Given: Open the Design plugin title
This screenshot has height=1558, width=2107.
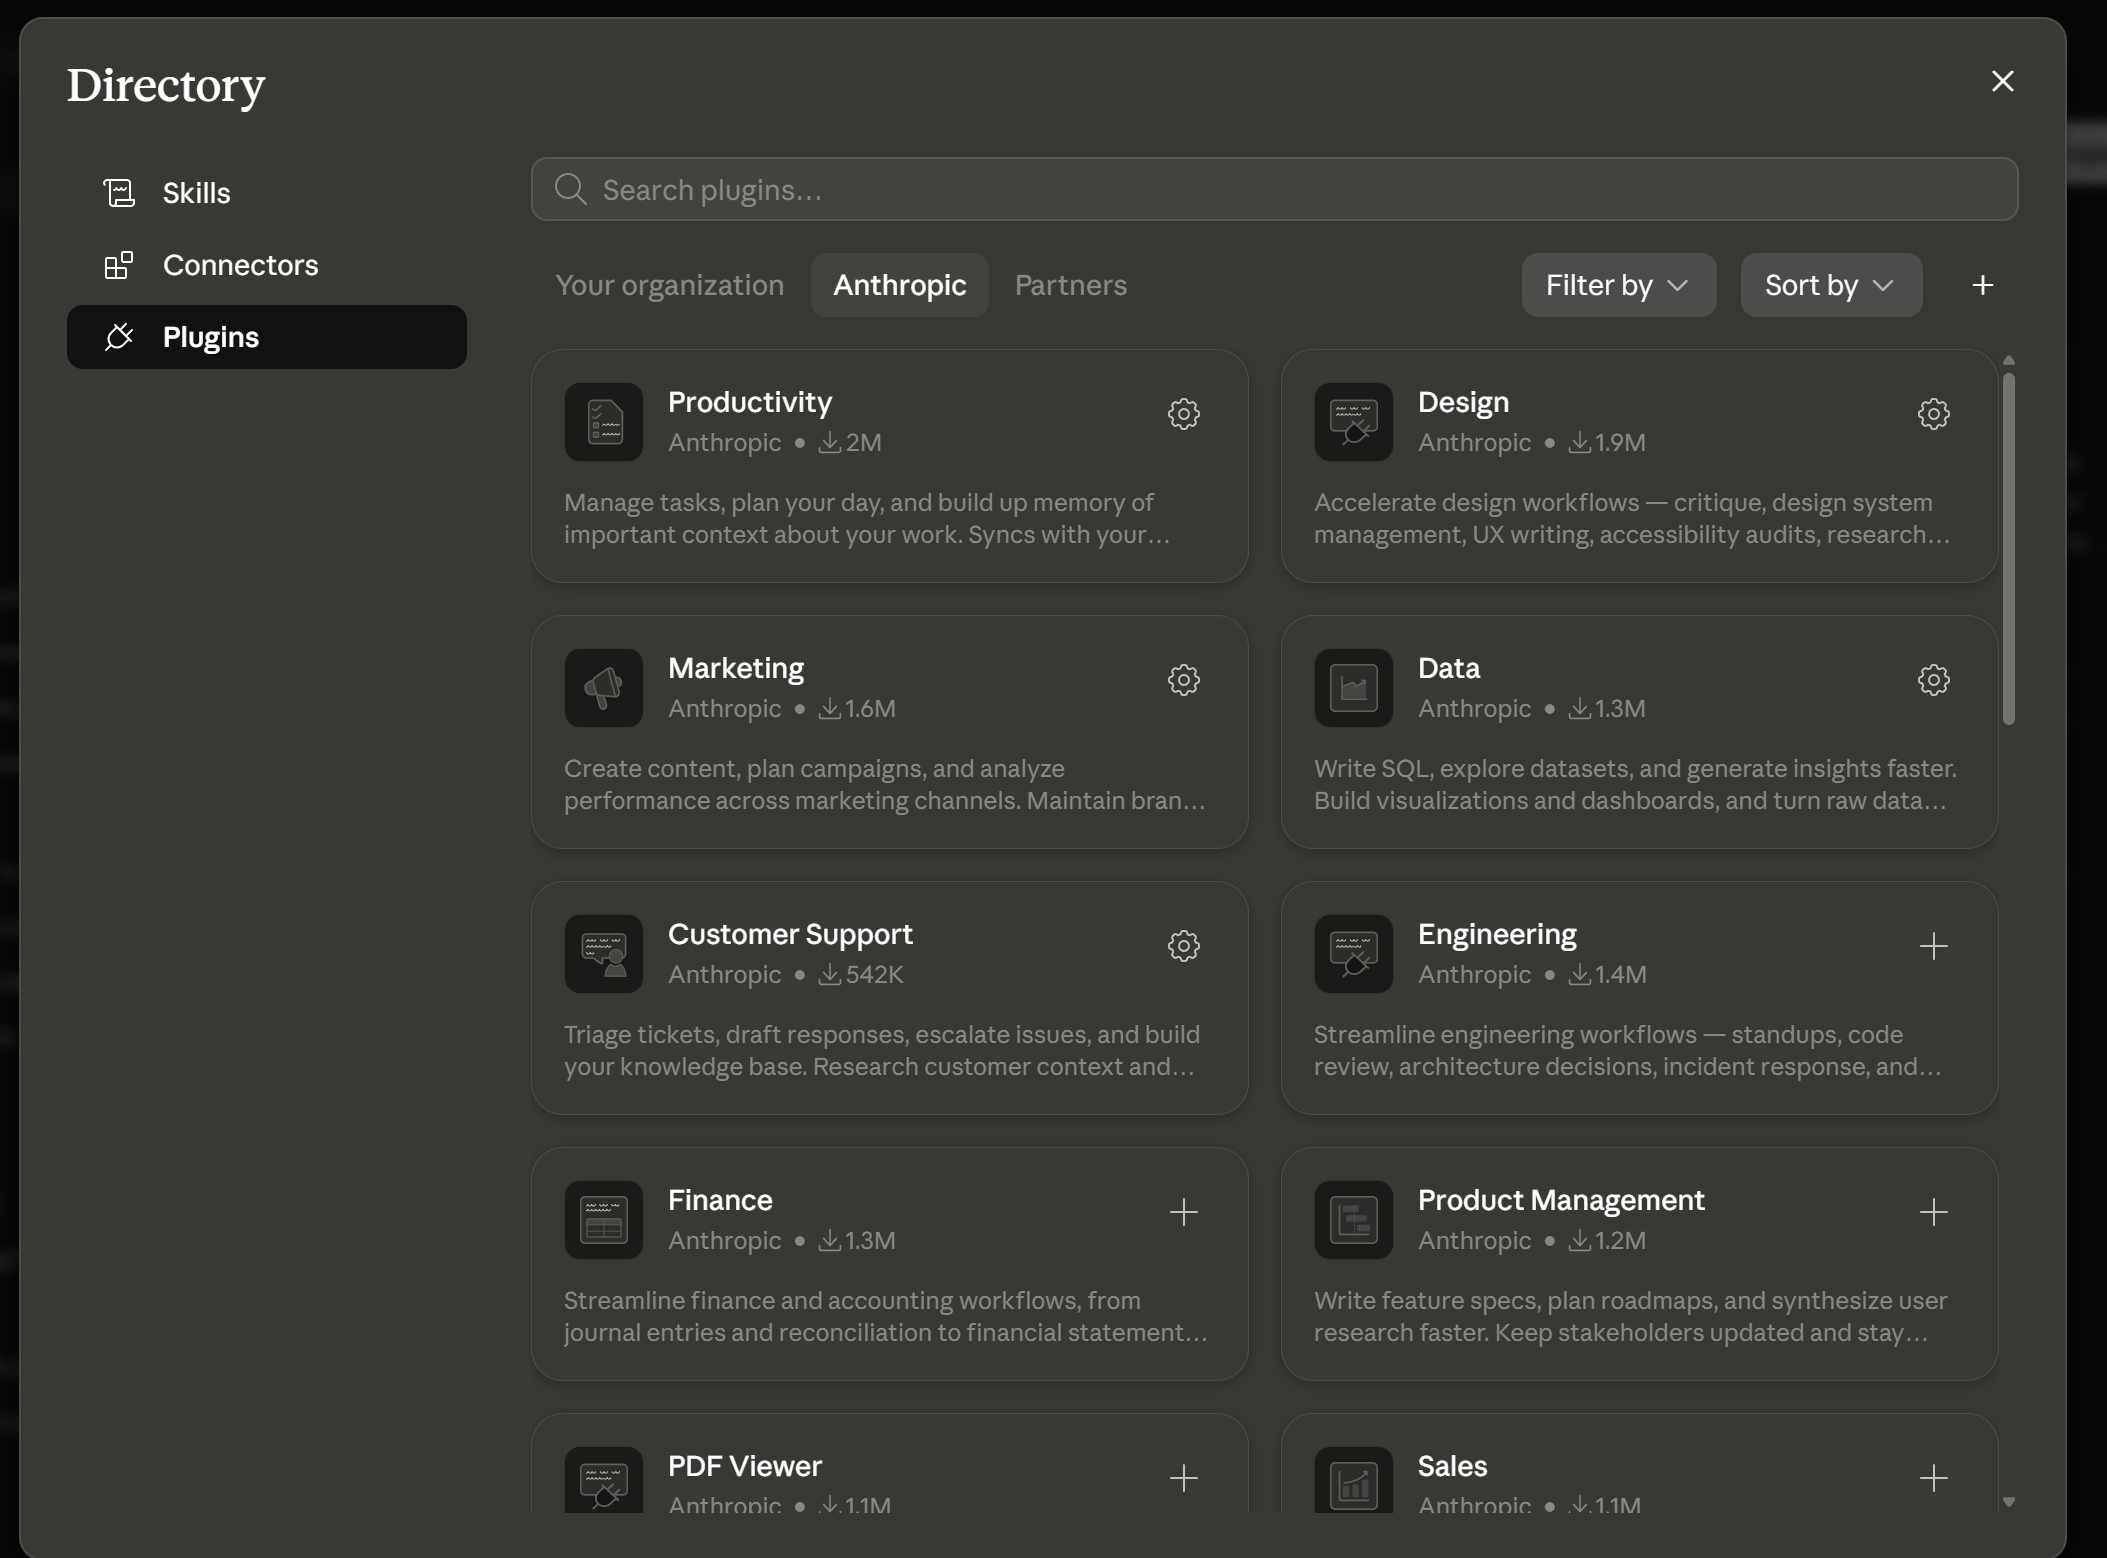Looking at the screenshot, I should pos(1463,402).
